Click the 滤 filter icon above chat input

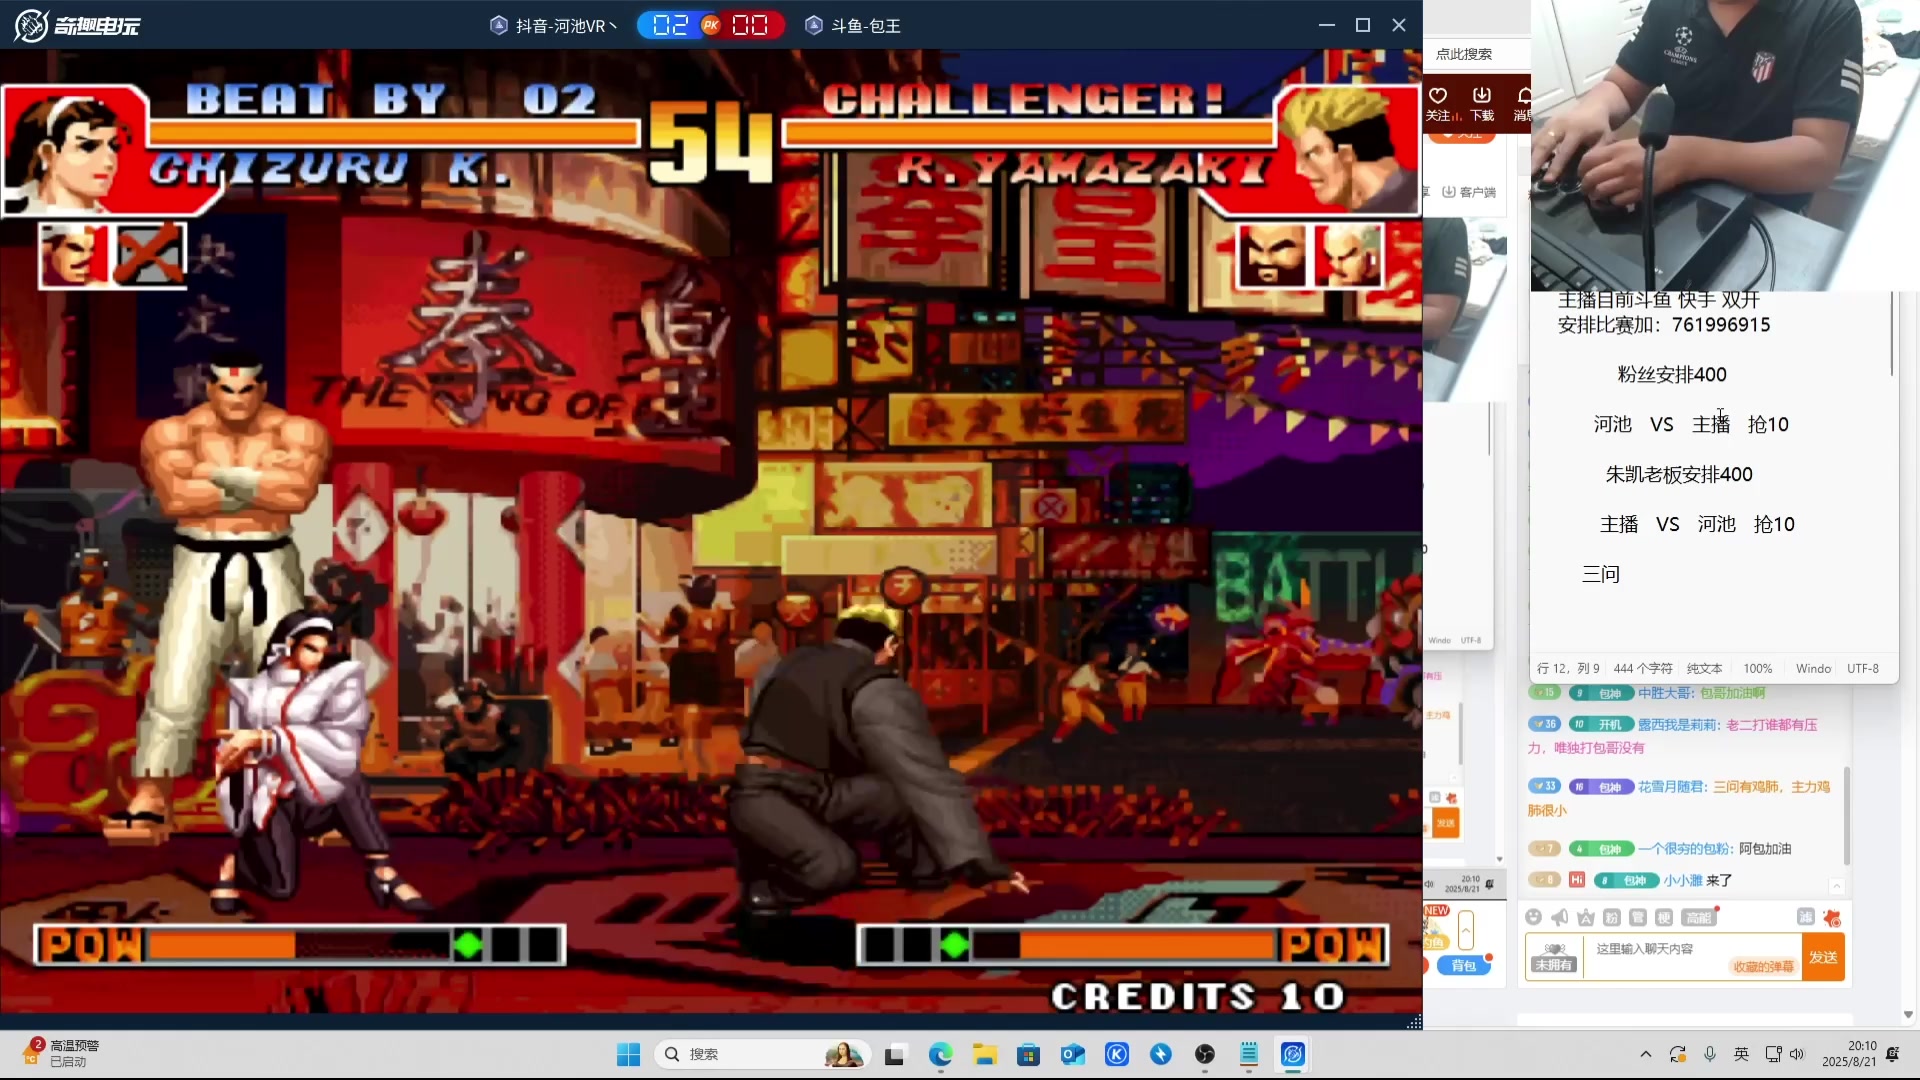click(1805, 917)
